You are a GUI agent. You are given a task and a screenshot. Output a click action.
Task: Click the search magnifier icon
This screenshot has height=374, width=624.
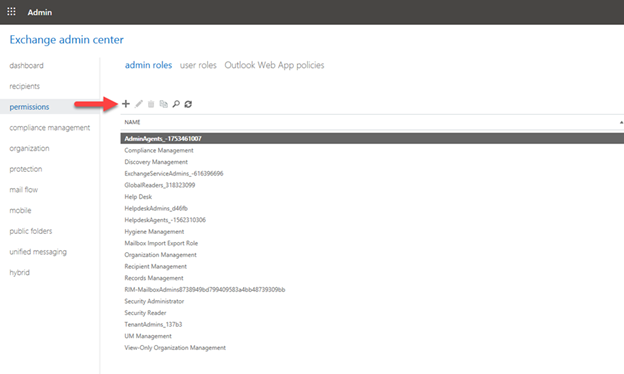point(176,104)
